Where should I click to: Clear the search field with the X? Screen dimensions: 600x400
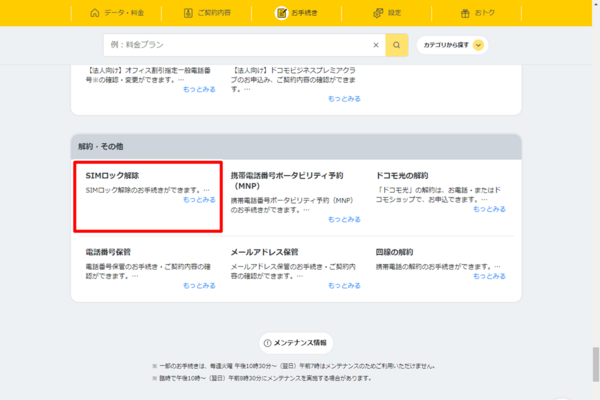pos(376,45)
